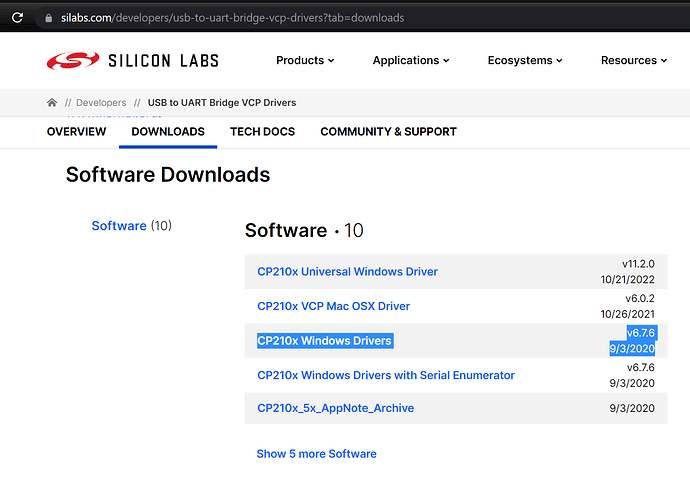Screen dimensions: 690x490
Task: Reload the page with the refresh icon
Action: (x=17, y=18)
